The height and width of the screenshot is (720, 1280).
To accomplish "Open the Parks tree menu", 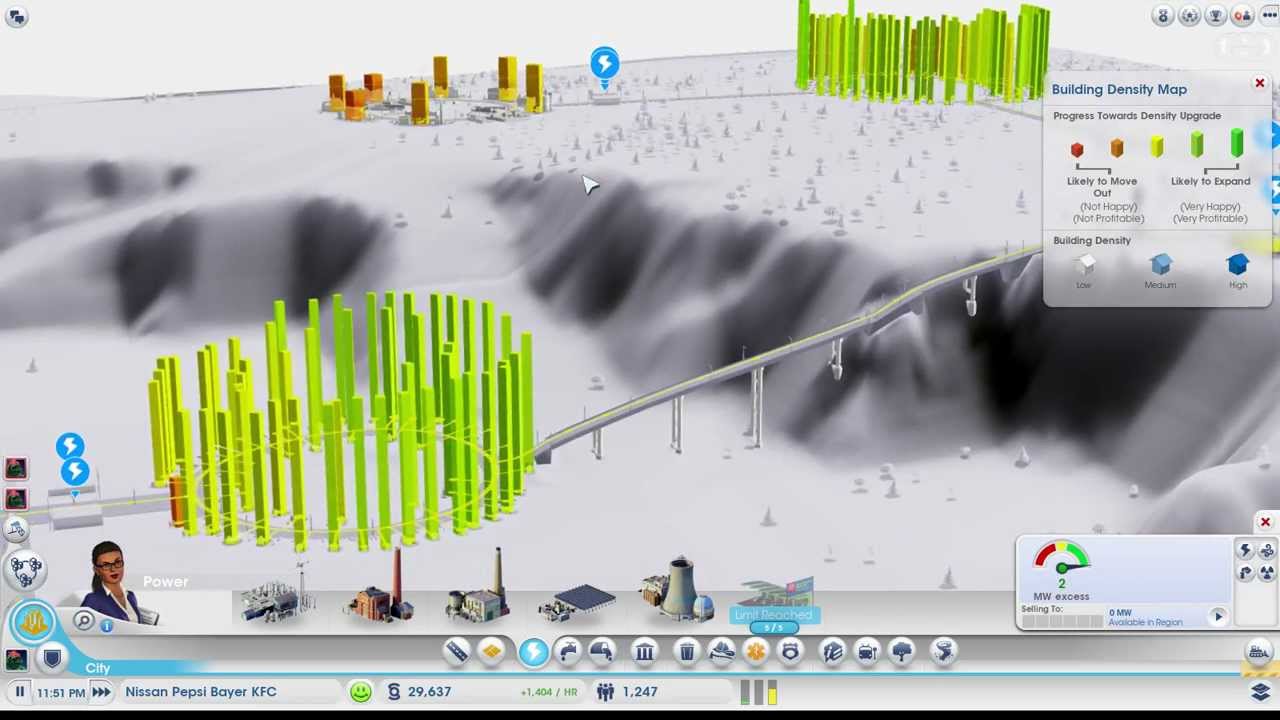I will tap(902, 652).
